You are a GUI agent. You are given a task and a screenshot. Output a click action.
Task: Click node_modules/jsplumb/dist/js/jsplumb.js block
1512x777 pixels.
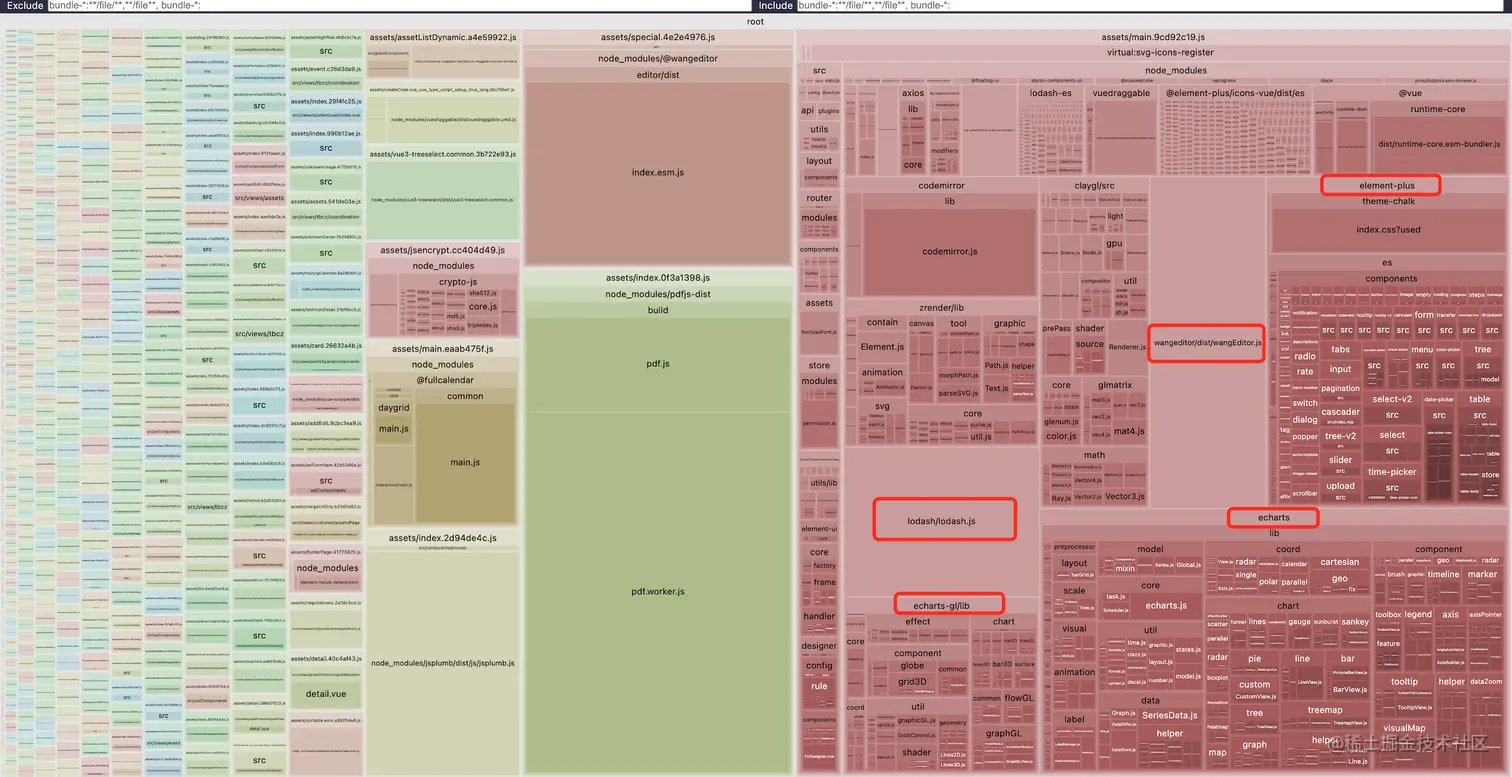coord(442,663)
